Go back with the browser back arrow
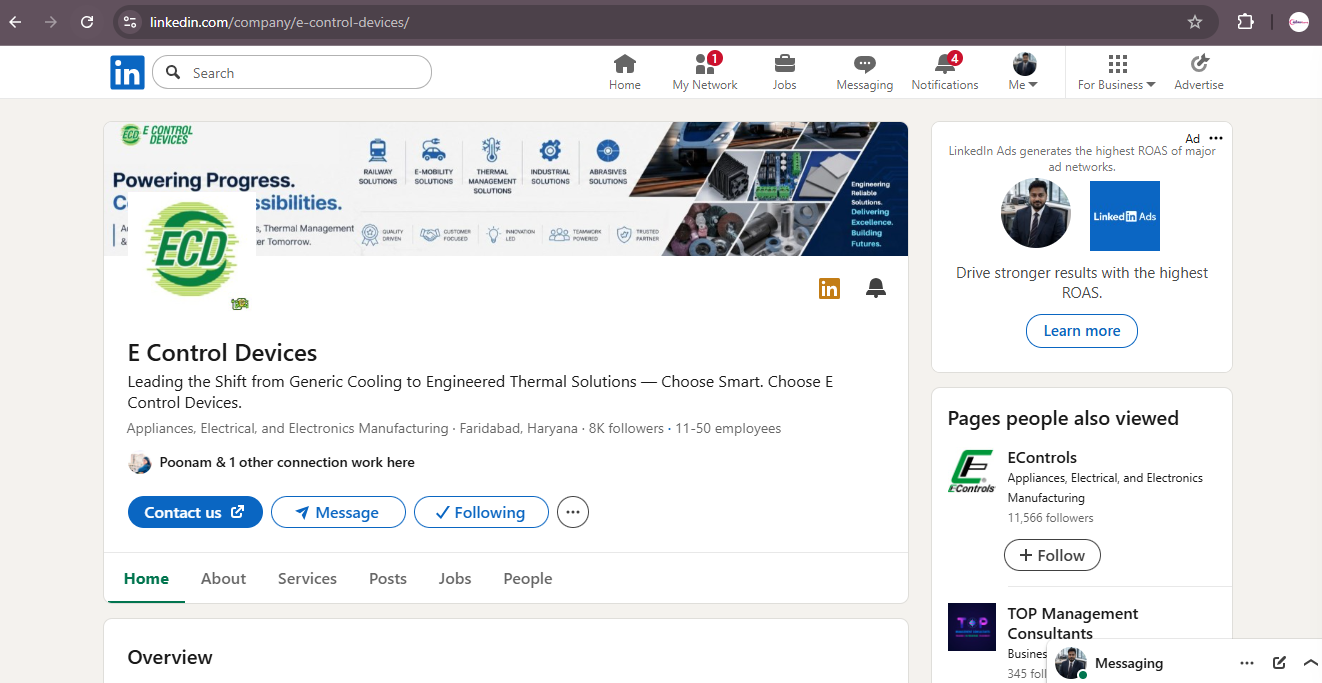Viewport: 1322px width, 683px height. [x=16, y=22]
